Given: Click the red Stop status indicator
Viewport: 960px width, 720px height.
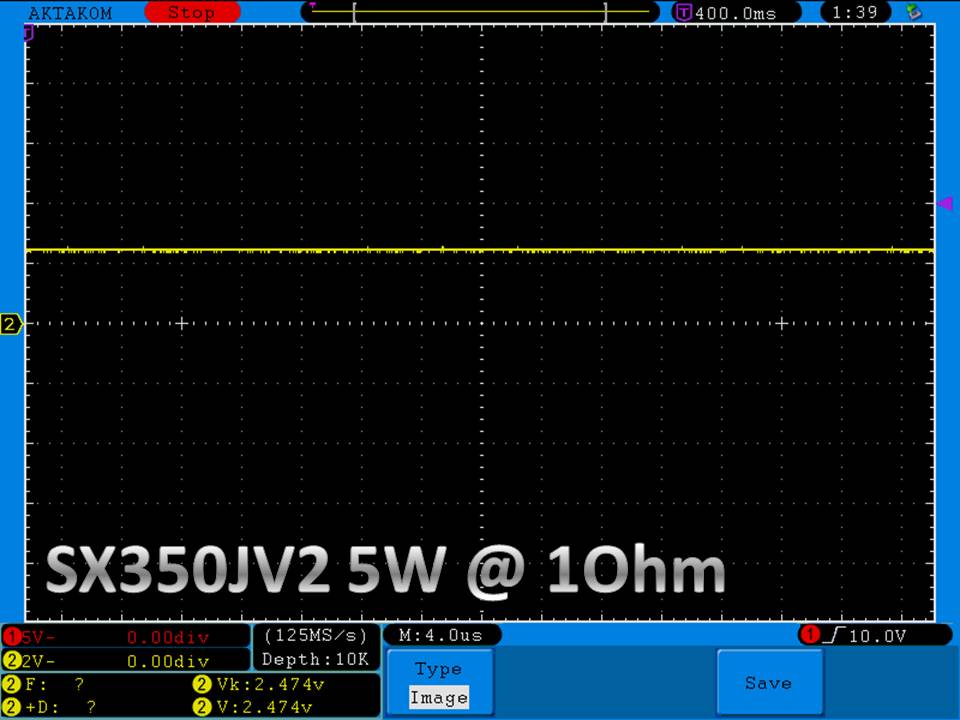Looking at the screenshot, I should pos(192,13).
